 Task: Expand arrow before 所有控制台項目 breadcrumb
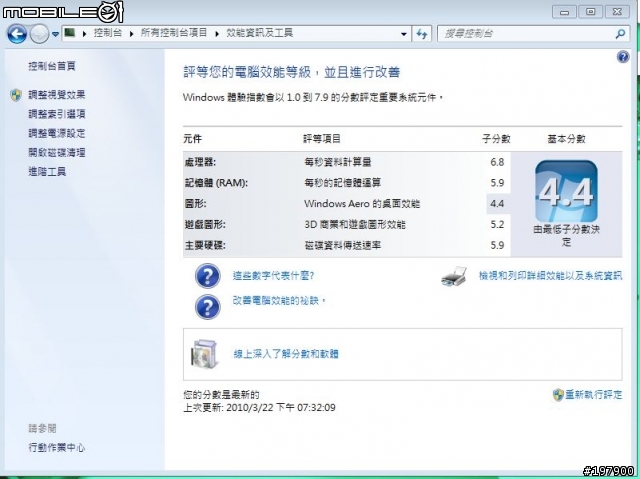click(x=131, y=34)
